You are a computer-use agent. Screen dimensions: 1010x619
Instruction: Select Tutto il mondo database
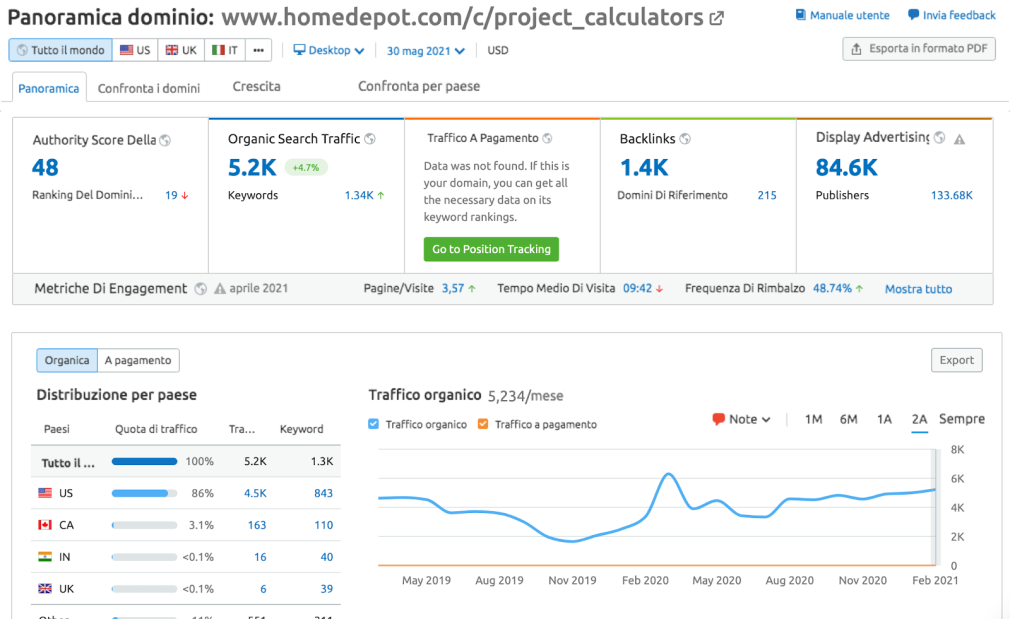click(61, 50)
